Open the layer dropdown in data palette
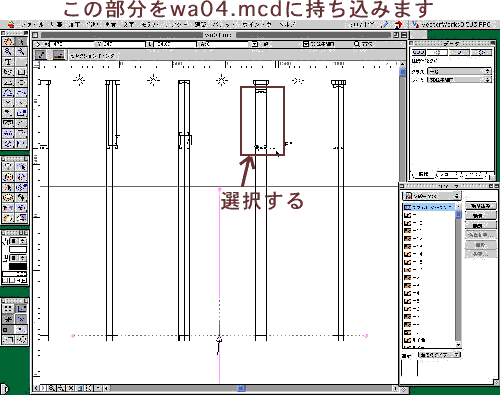Image resolution: width=500 pixels, height=395 pixels. pos(459,80)
